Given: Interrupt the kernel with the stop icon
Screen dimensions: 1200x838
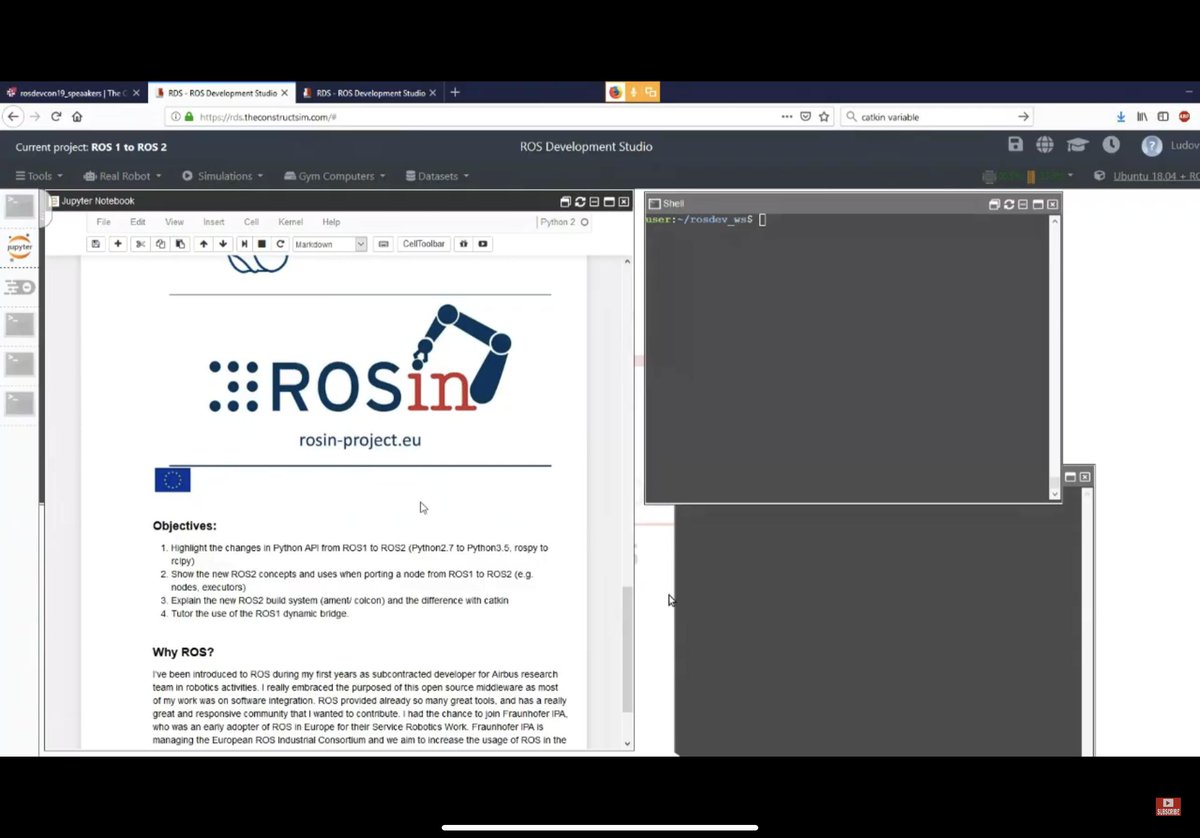Looking at the screenshot, I should [x=262, y=244].
